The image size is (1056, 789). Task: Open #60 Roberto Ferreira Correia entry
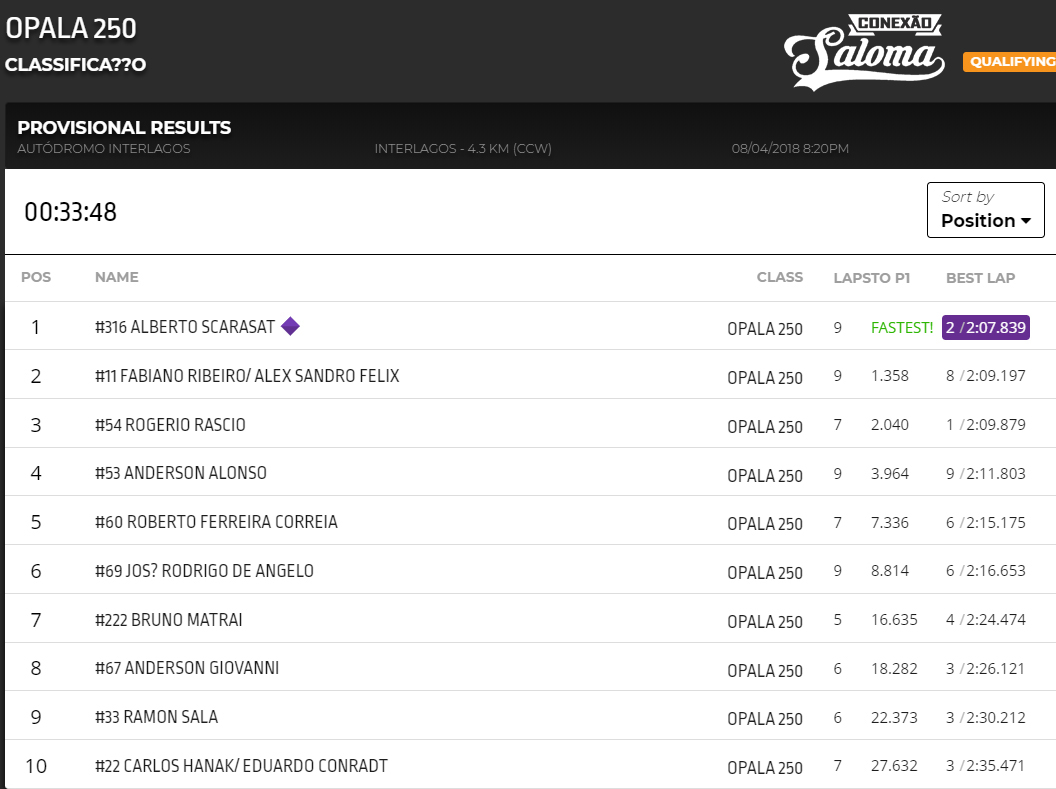(x=216, y=522)
